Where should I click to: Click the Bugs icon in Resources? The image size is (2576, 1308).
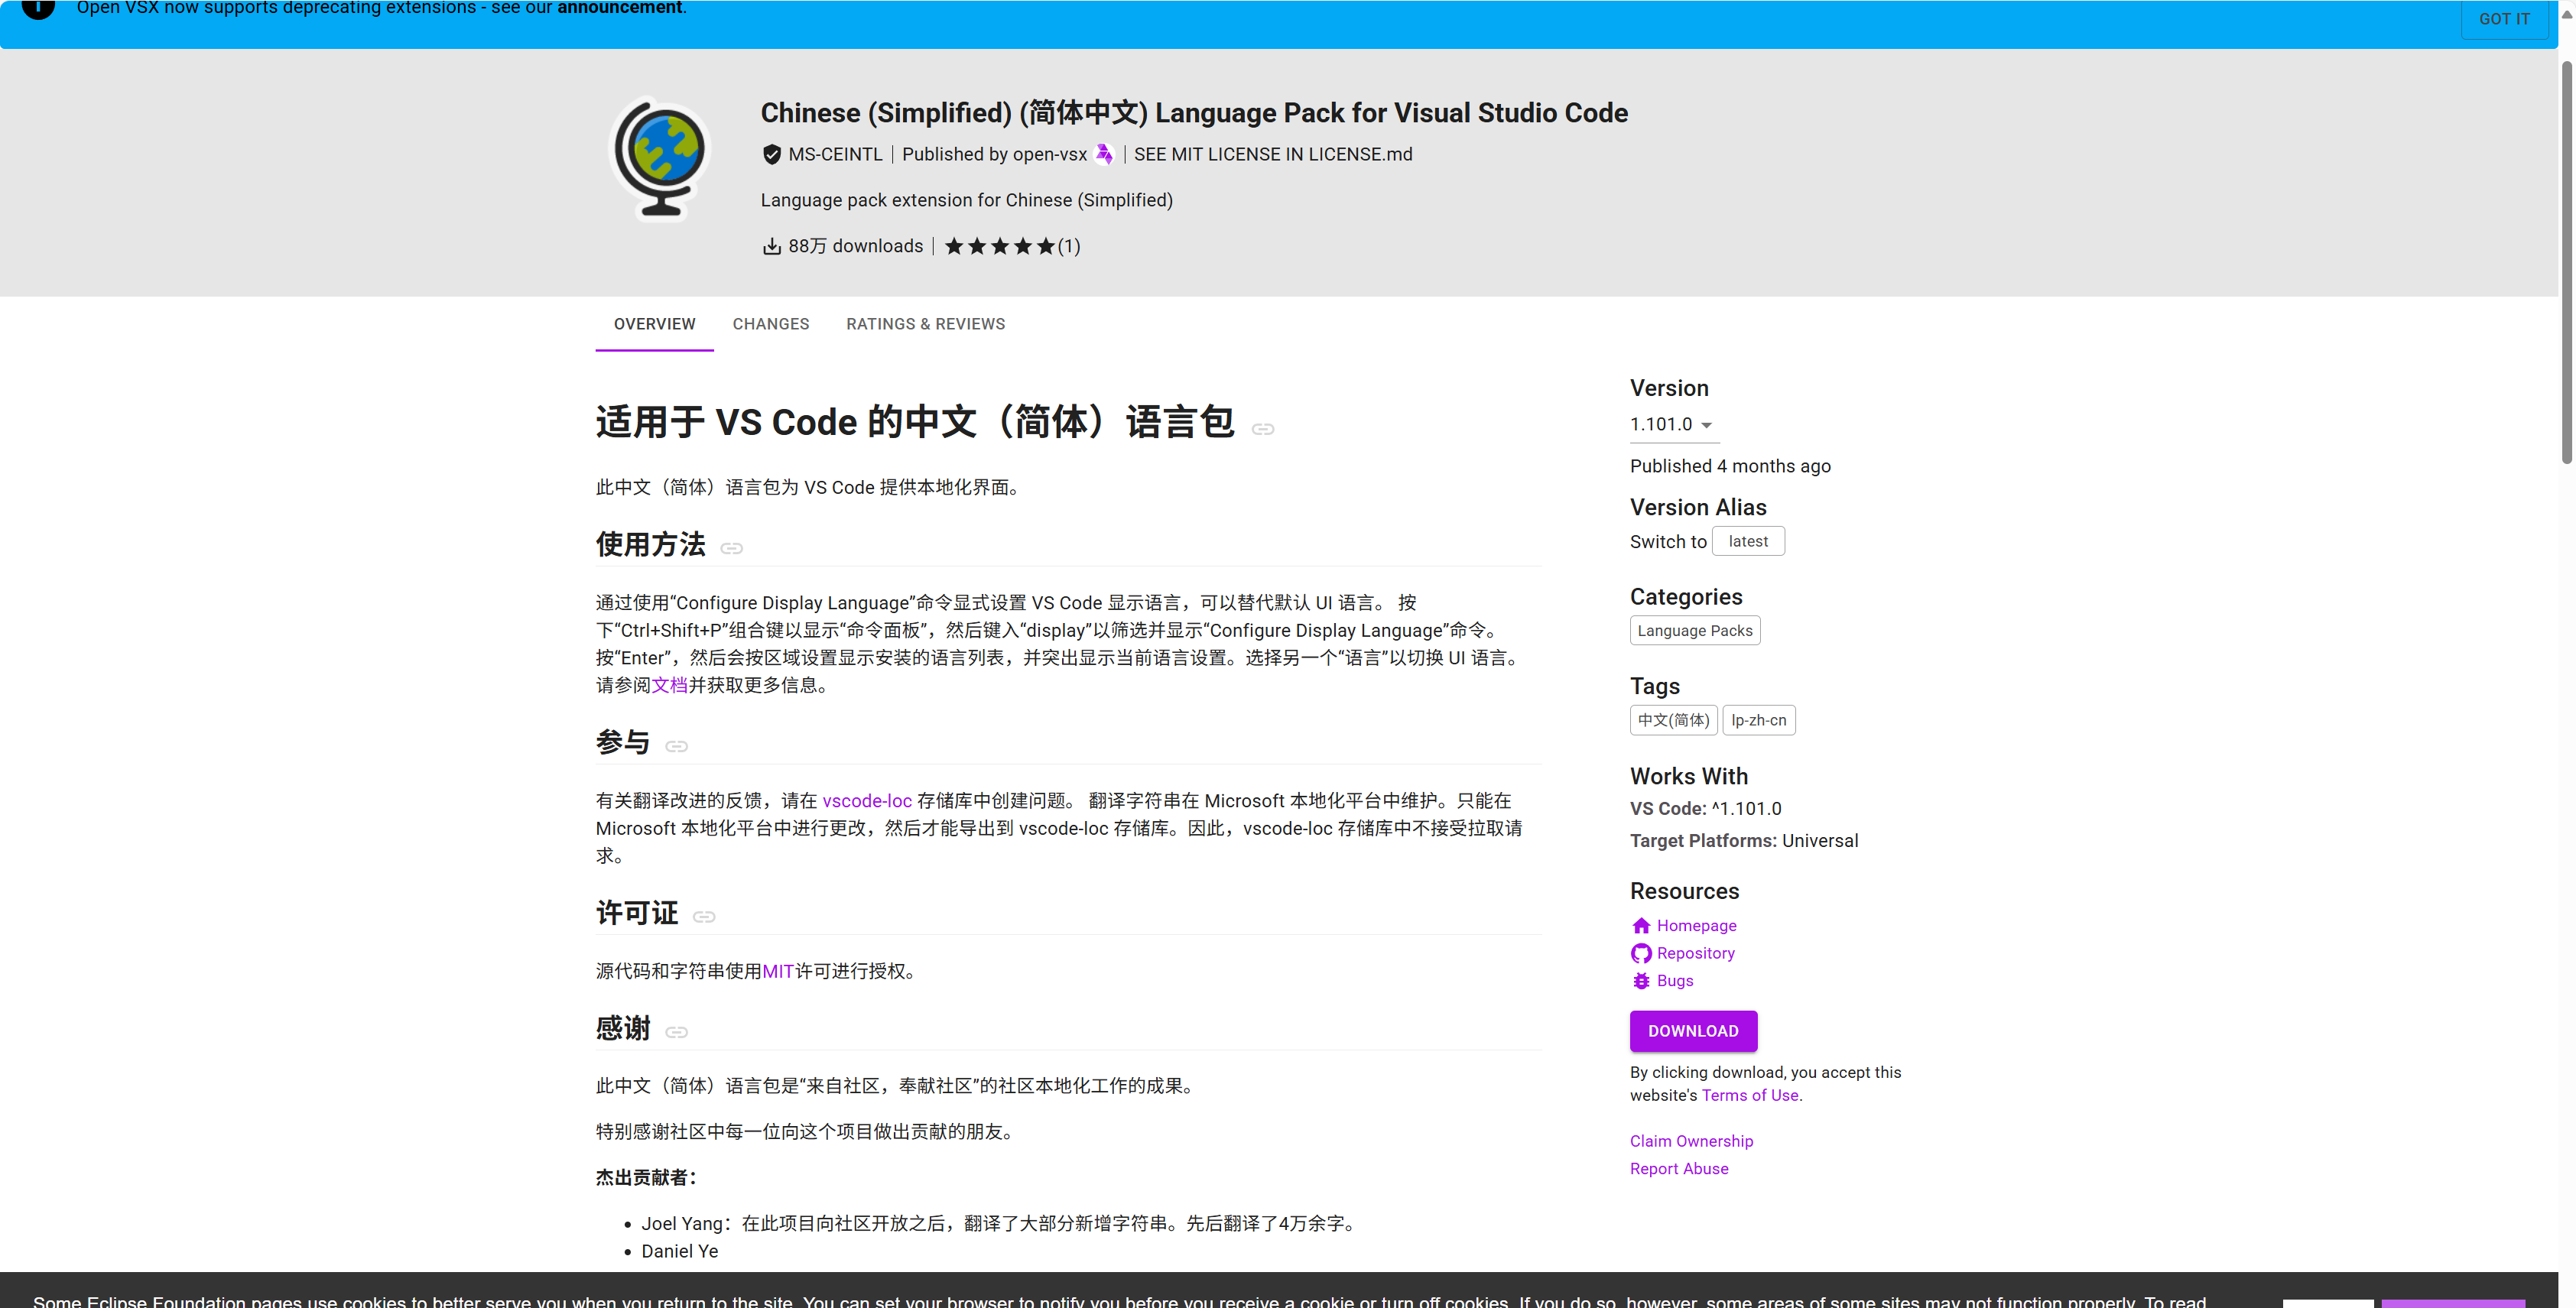tap(1641, 981)
